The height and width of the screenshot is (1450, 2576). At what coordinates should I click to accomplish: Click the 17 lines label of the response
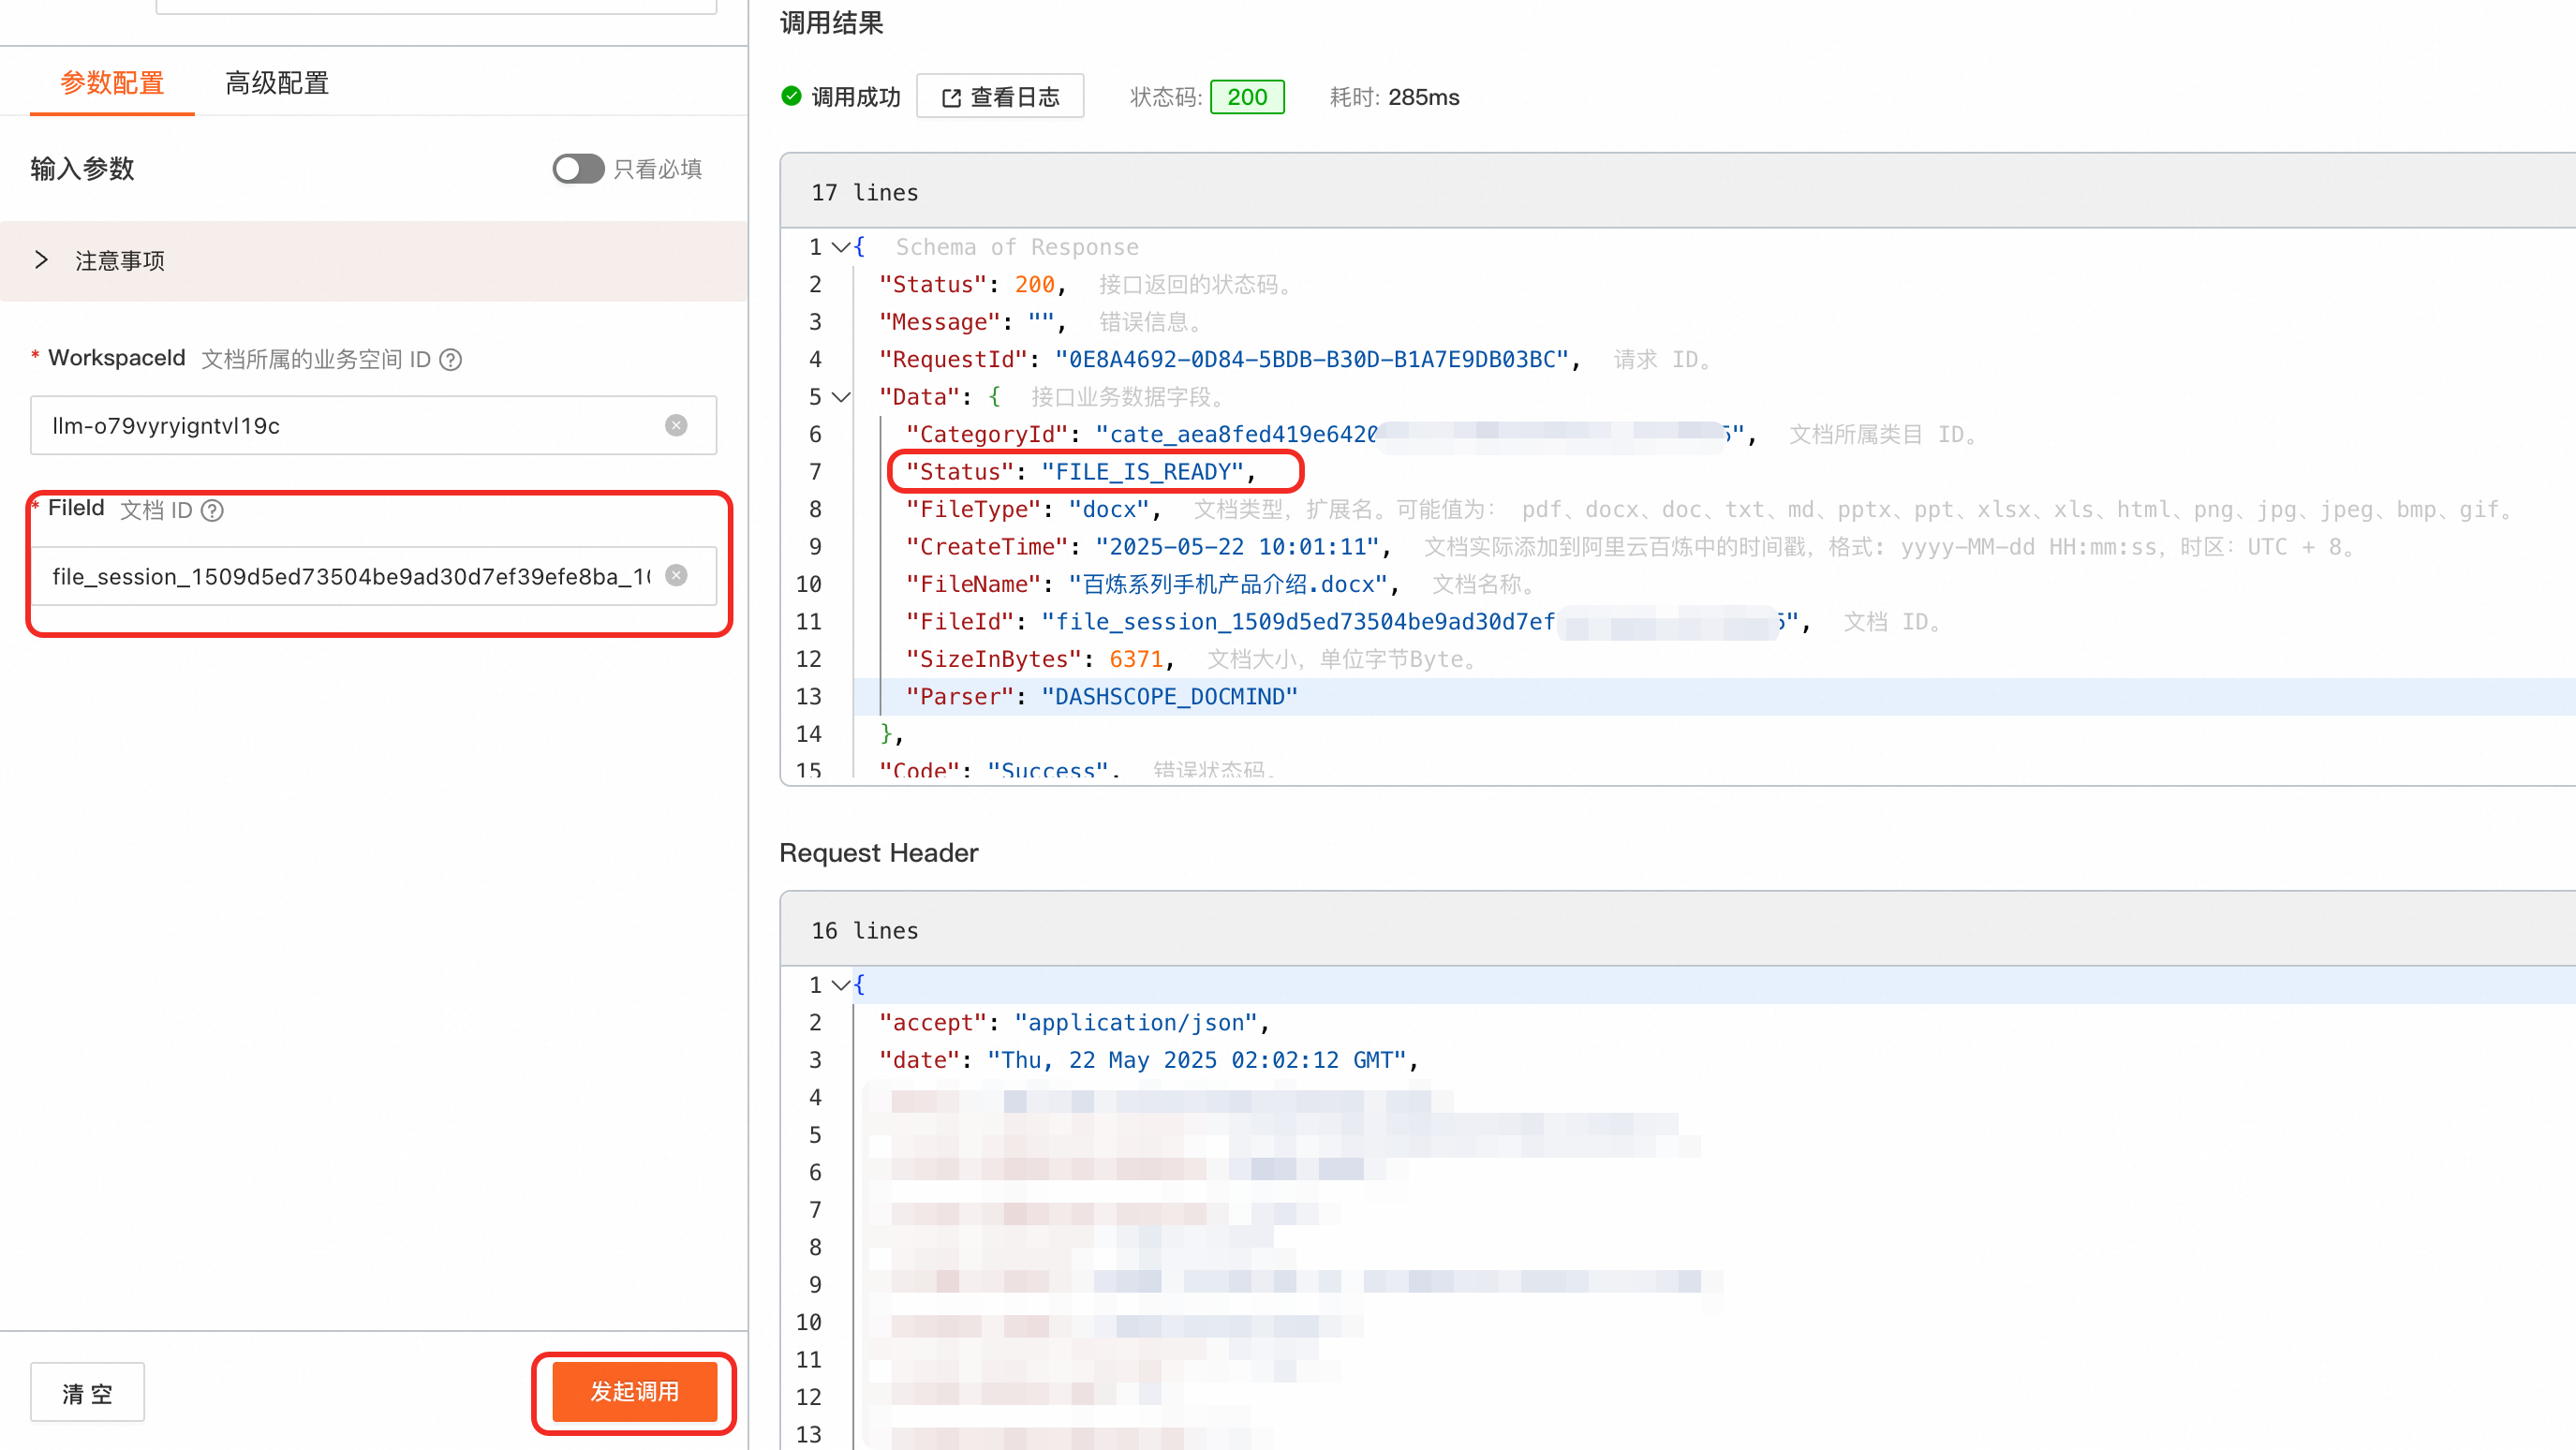click(865, 192)
